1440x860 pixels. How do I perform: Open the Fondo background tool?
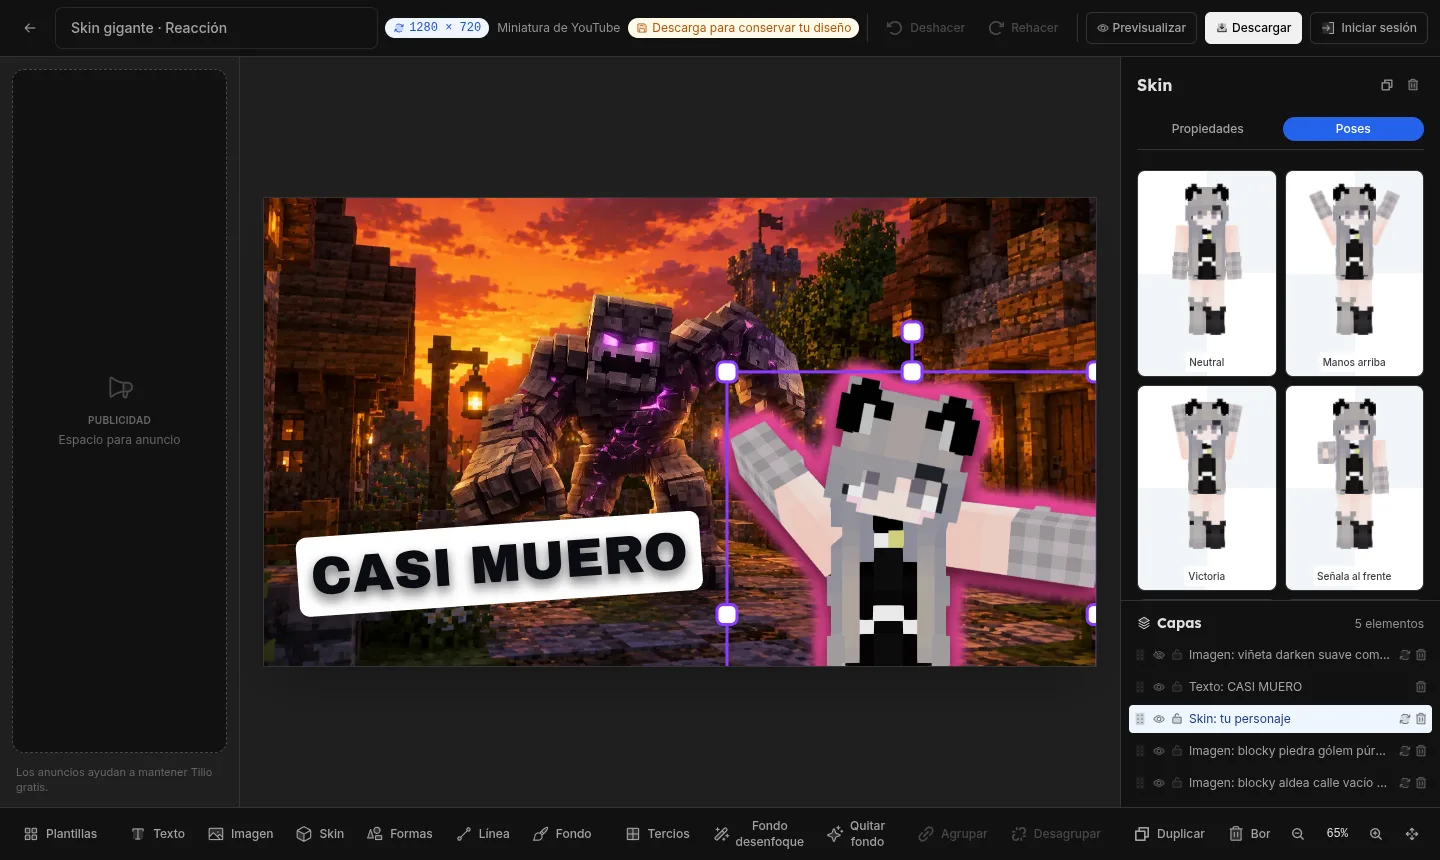pyautogui.click(x=562, y=834)
